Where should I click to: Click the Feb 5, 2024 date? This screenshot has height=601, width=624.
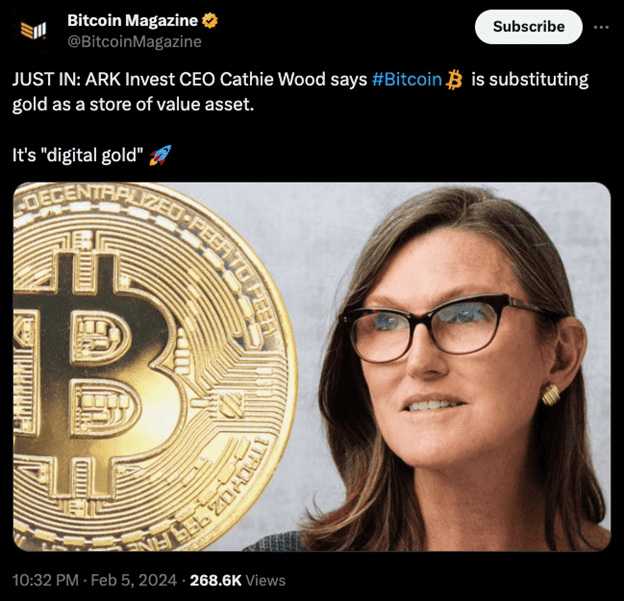(134, 580)
